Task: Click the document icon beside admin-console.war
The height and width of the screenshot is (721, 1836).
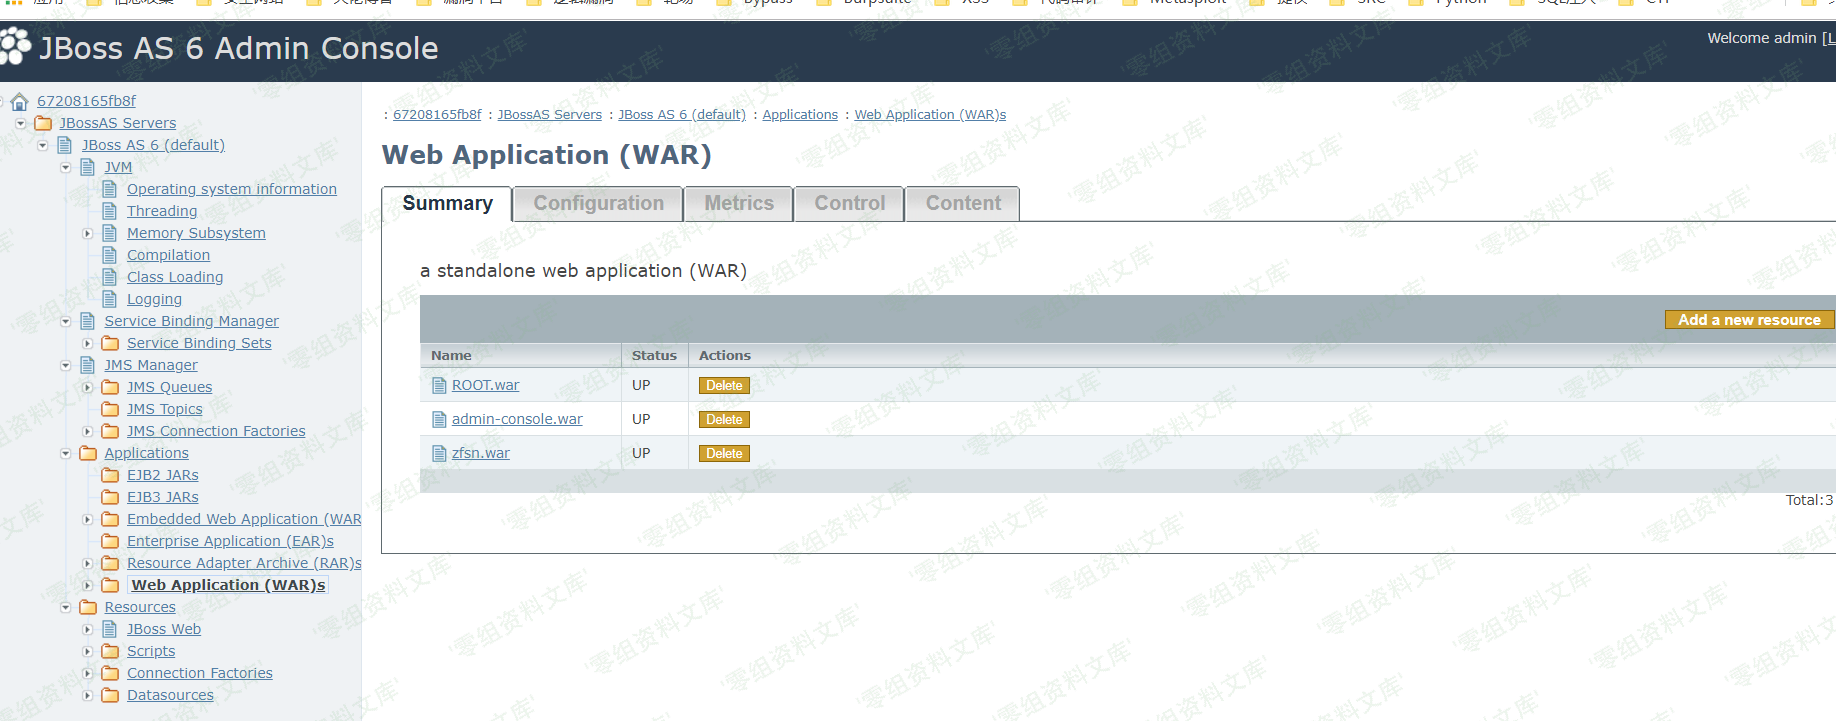Action: pos(439,419)
